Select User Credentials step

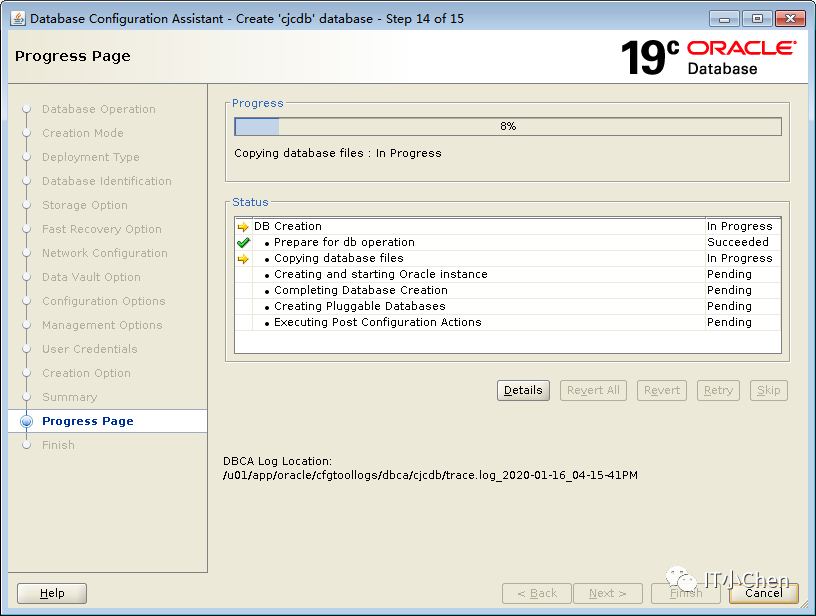pos(90,349)
